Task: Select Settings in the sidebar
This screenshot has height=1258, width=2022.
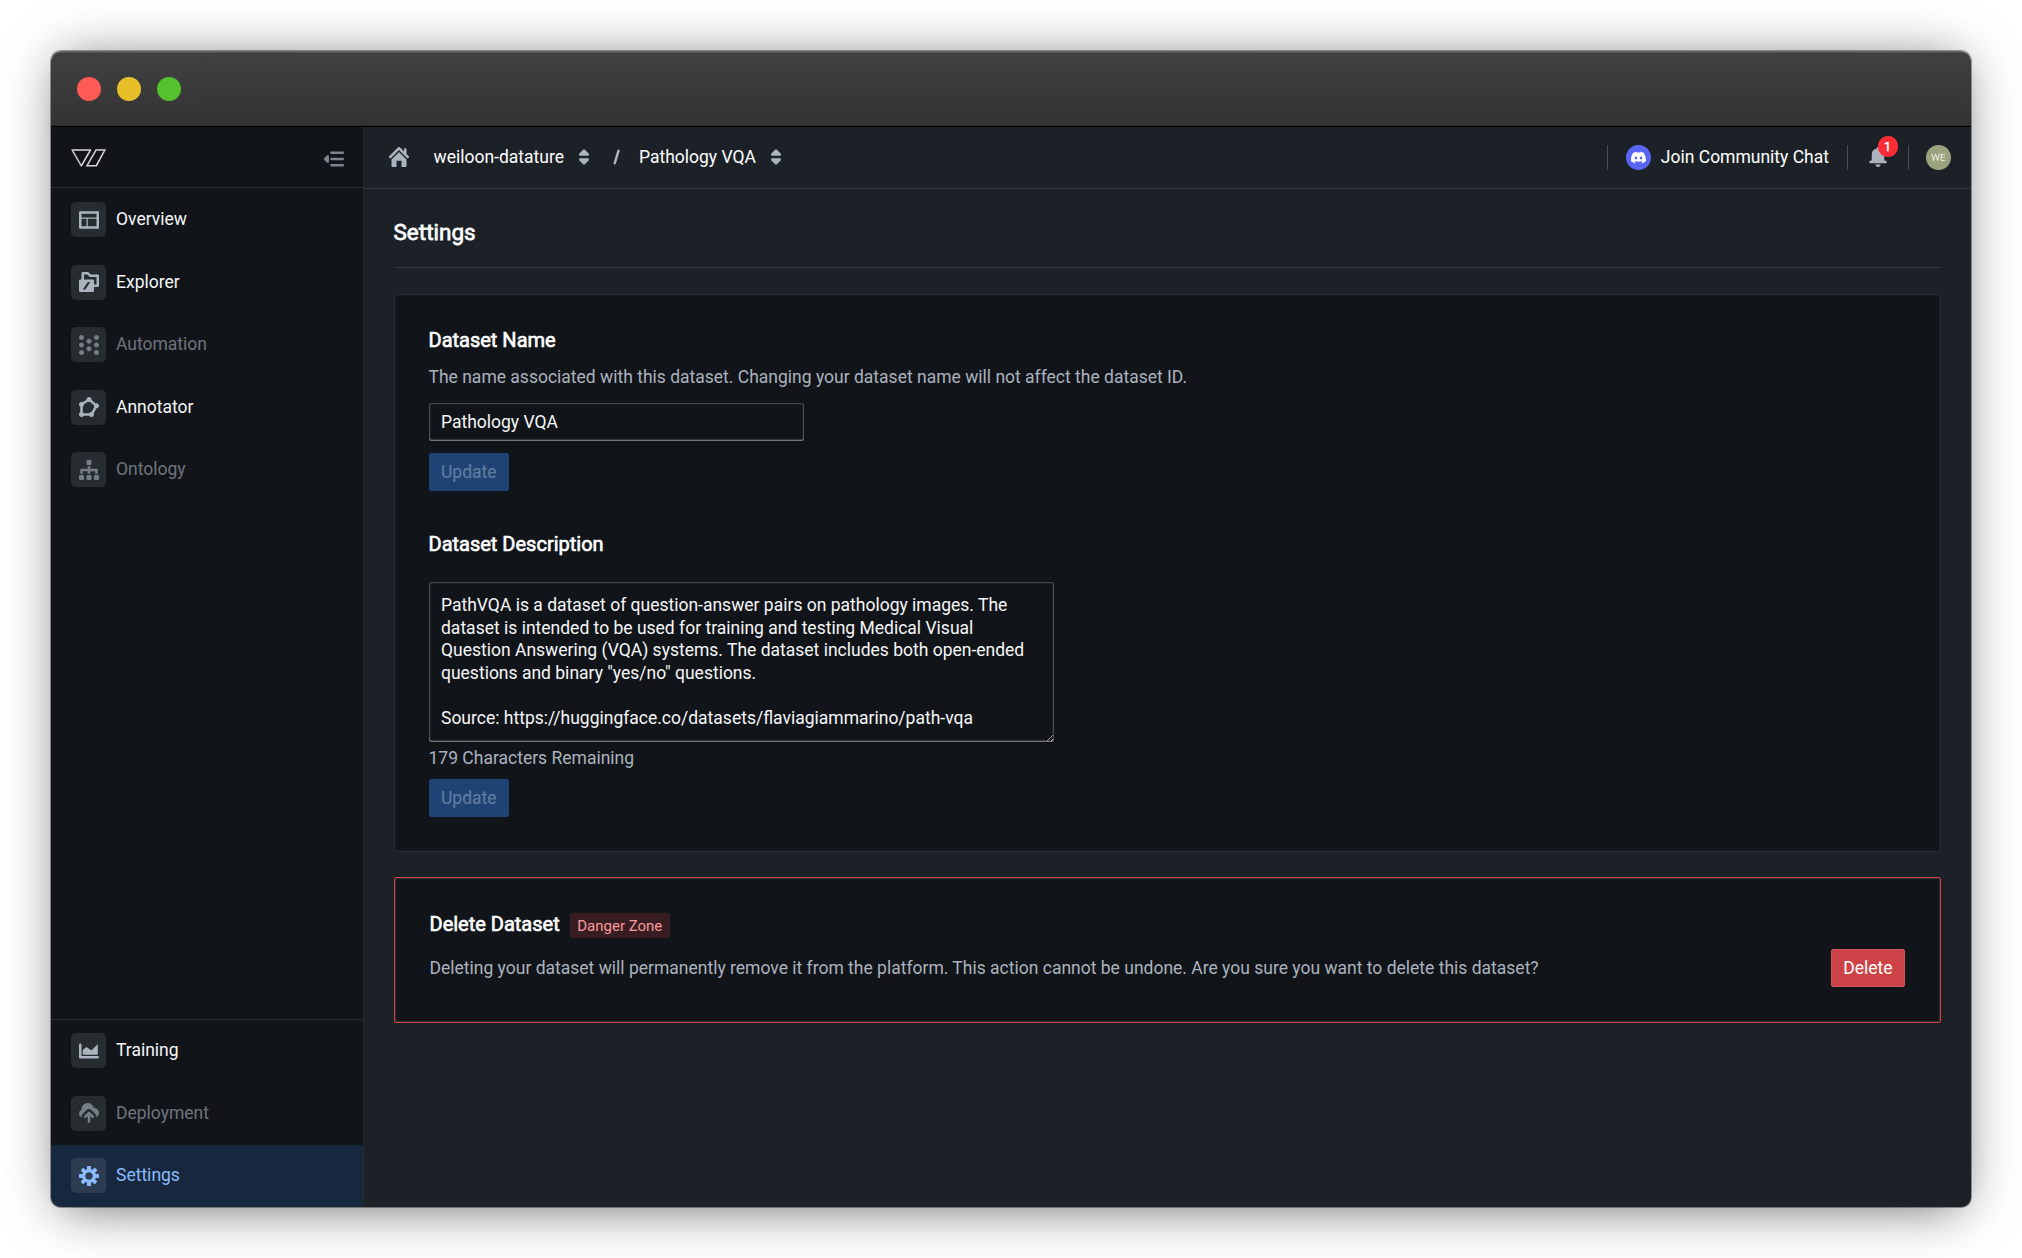Action: click(146, 1175)
